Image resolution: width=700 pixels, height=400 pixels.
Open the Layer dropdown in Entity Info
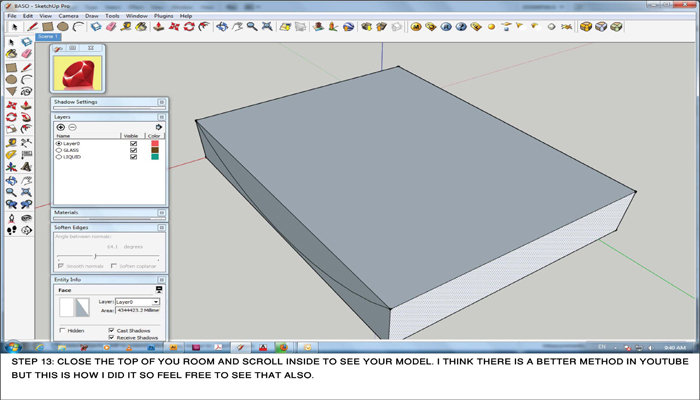155,302
